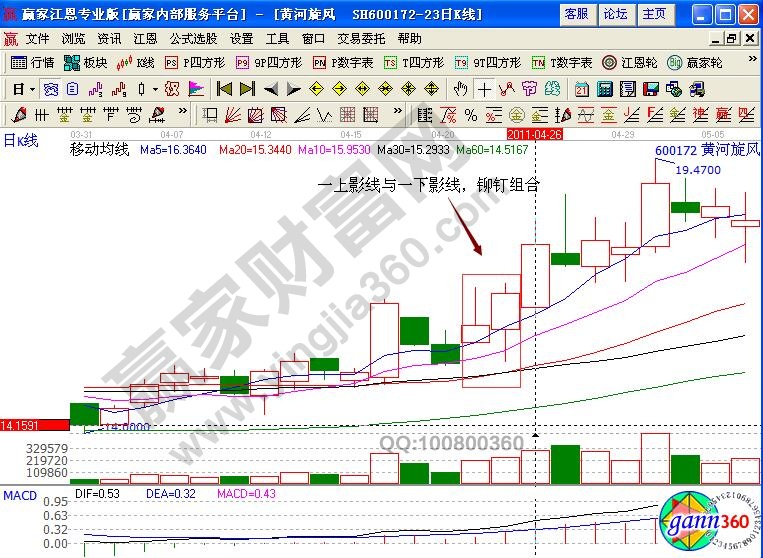The image size is (763, 558).
Task: Toggle the crosshair cursor tool
Action: tap(485, 88)
